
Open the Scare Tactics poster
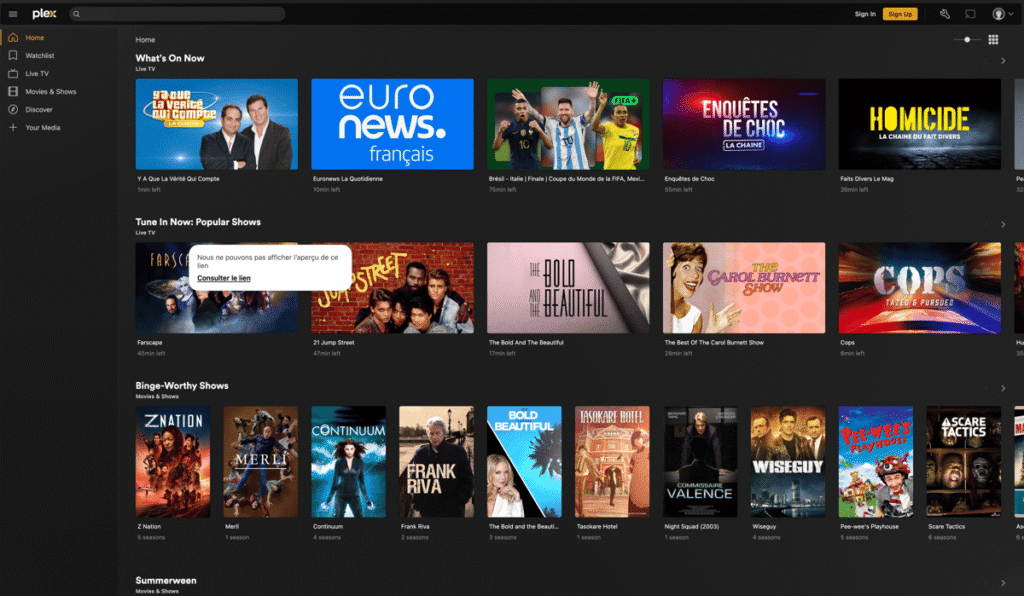[x=963, y=462]
